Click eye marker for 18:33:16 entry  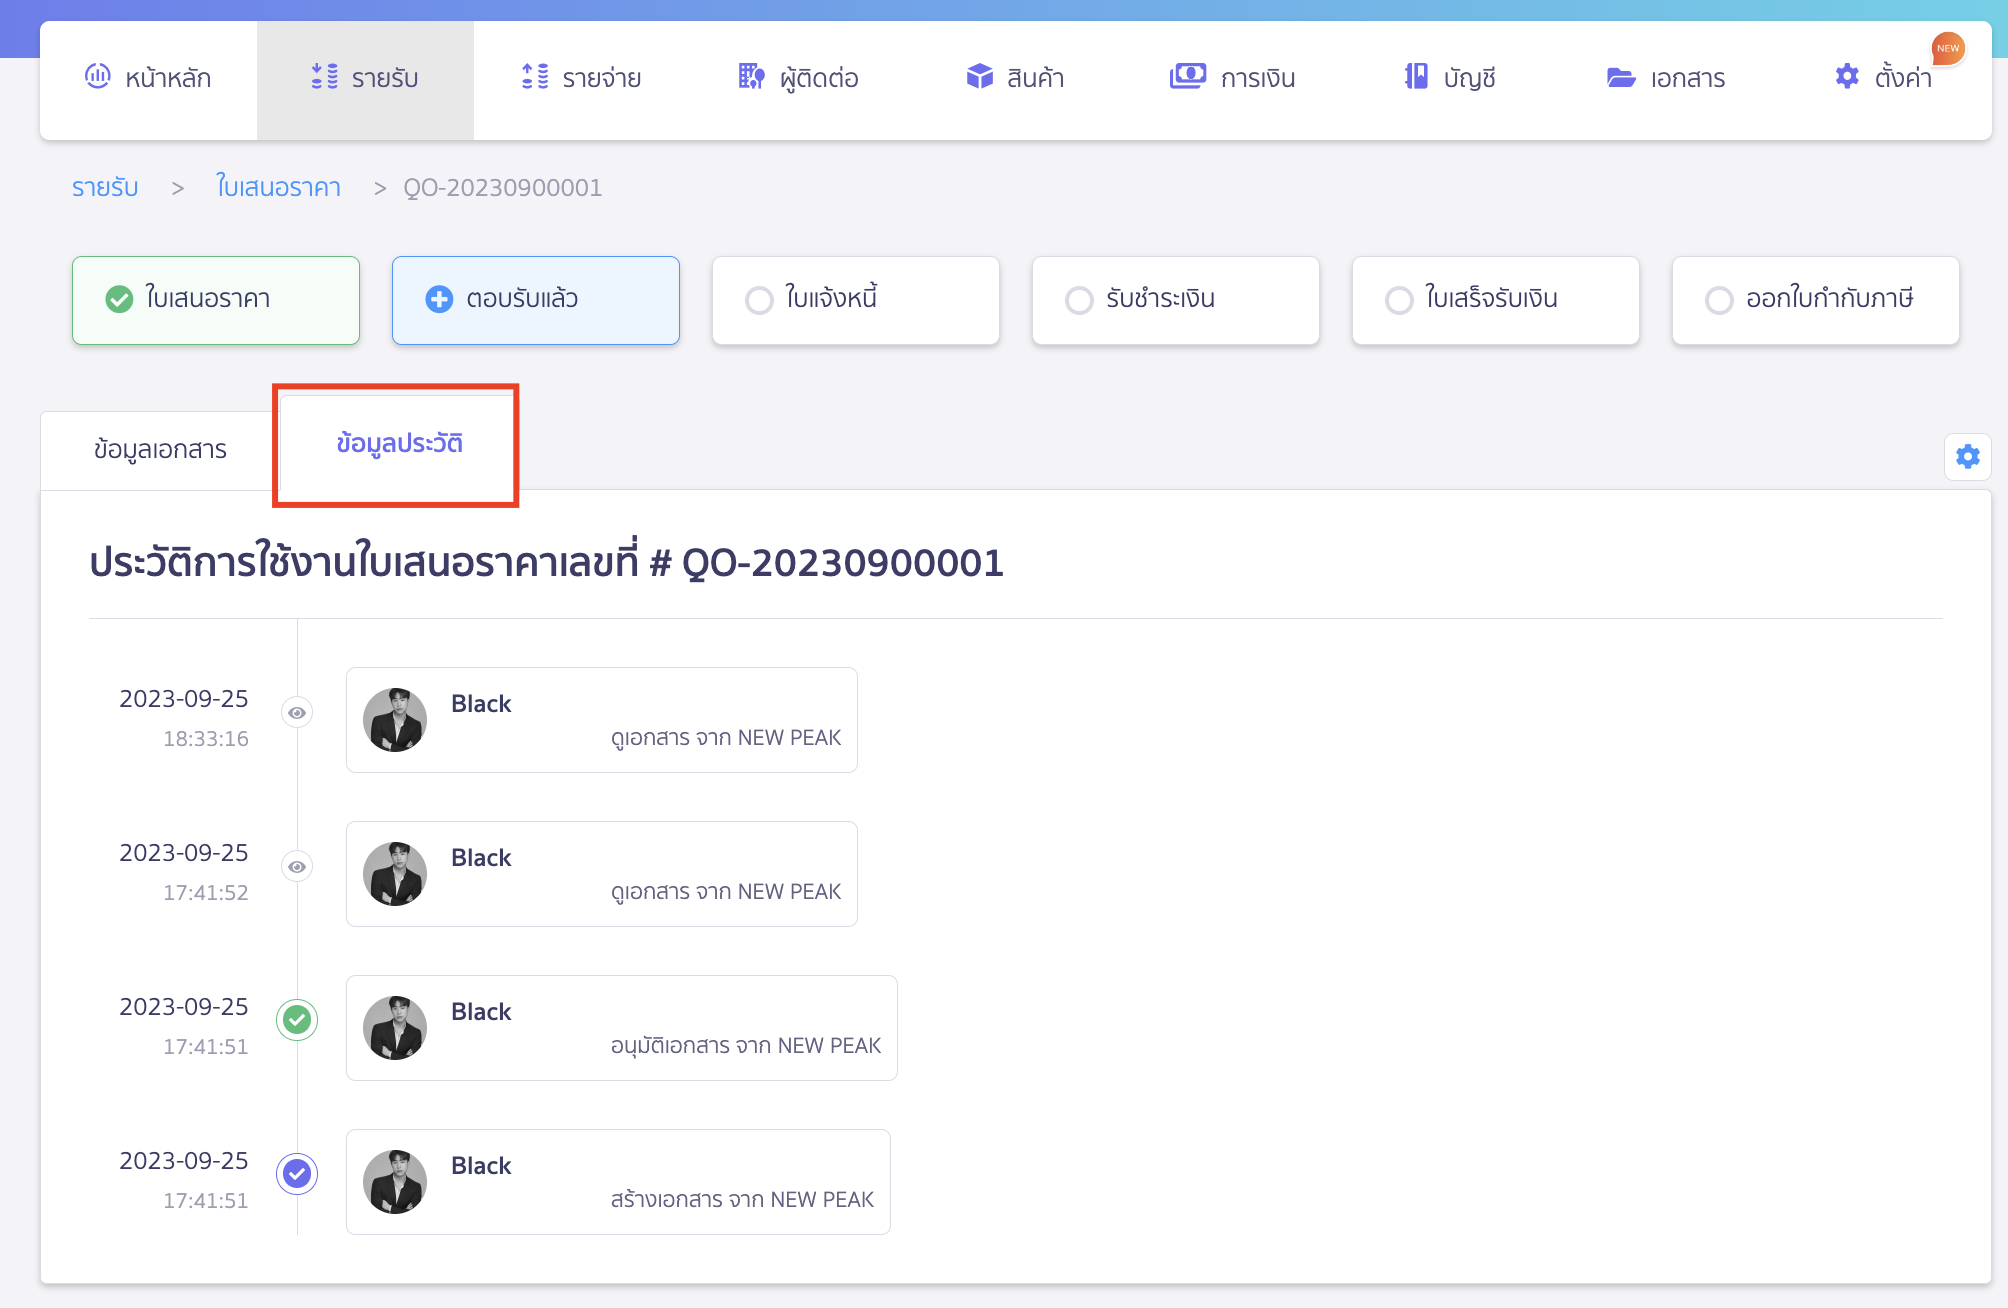[x=297, y=713]
